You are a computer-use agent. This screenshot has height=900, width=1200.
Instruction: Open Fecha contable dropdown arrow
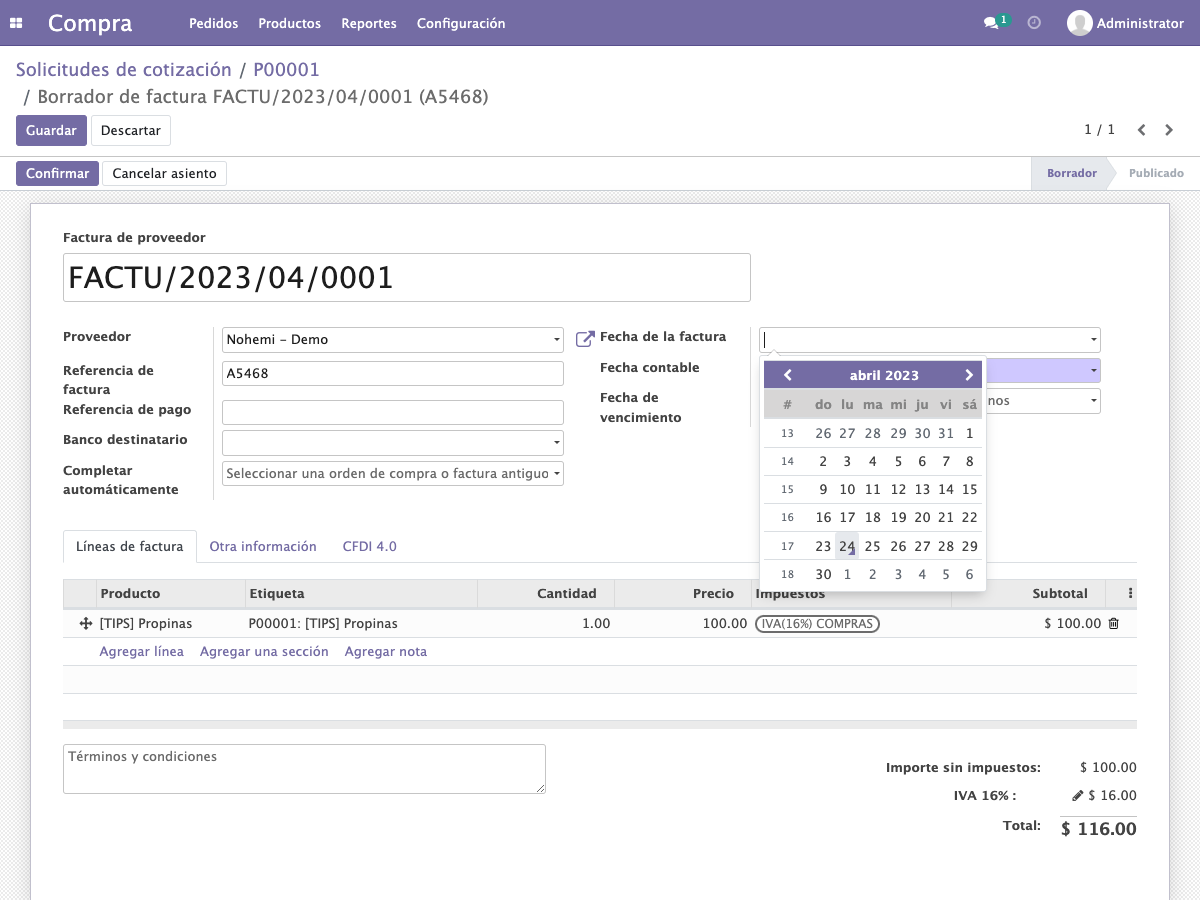click(x=1094, y=371)
